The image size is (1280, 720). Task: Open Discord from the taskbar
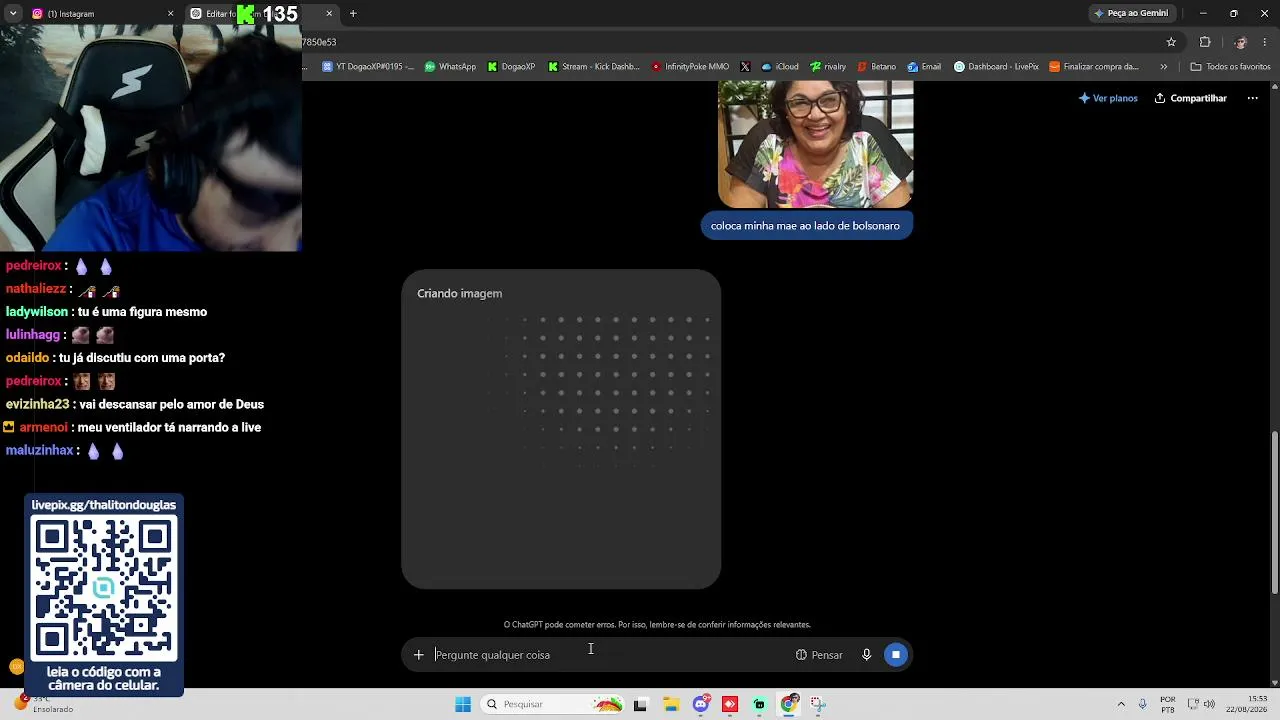coord(701,704)
